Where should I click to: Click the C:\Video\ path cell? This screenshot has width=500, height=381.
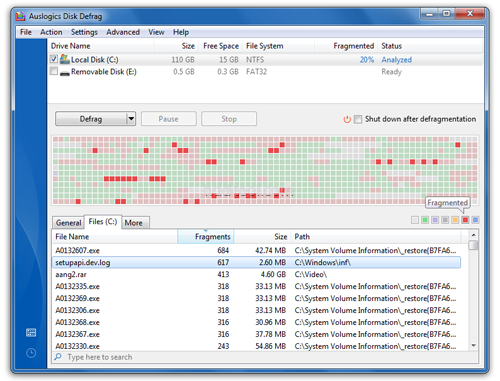311,274
